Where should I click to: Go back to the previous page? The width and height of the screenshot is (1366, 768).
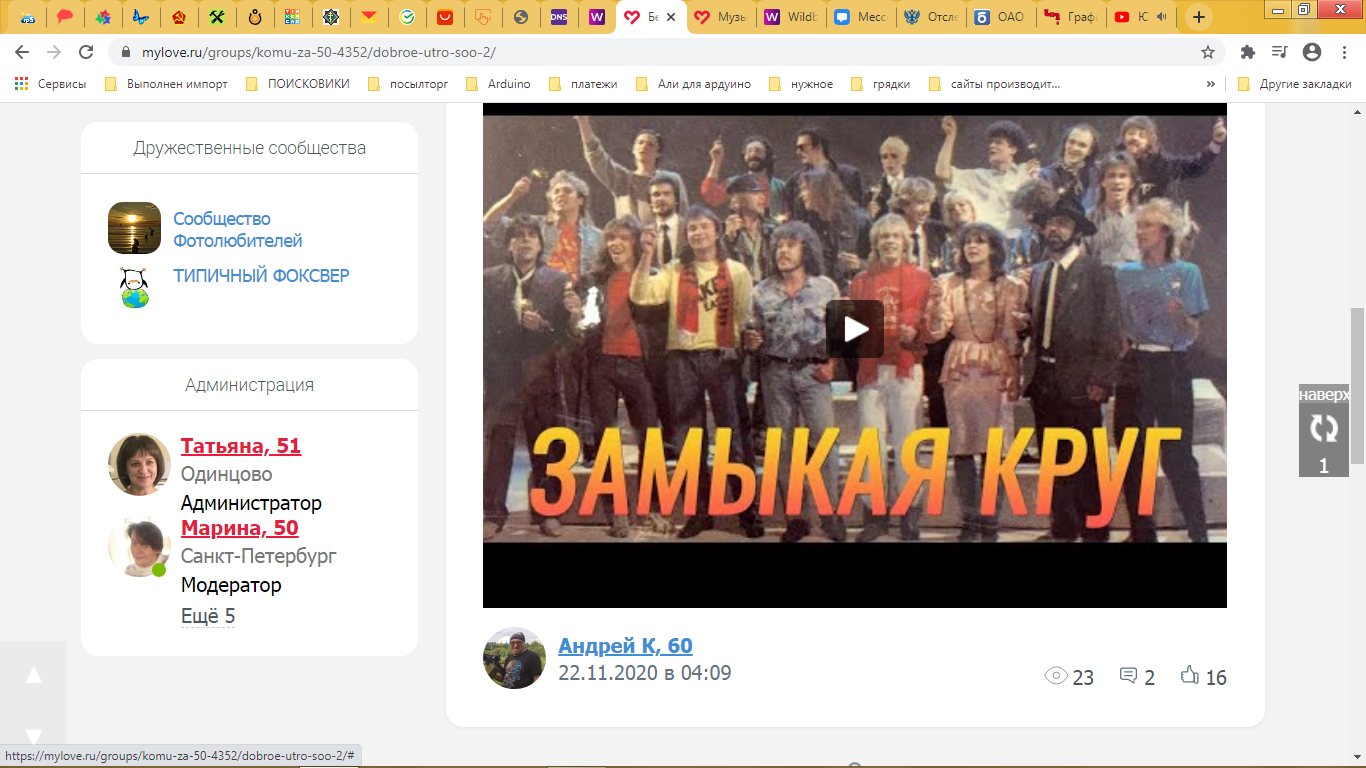click(22, 52)
